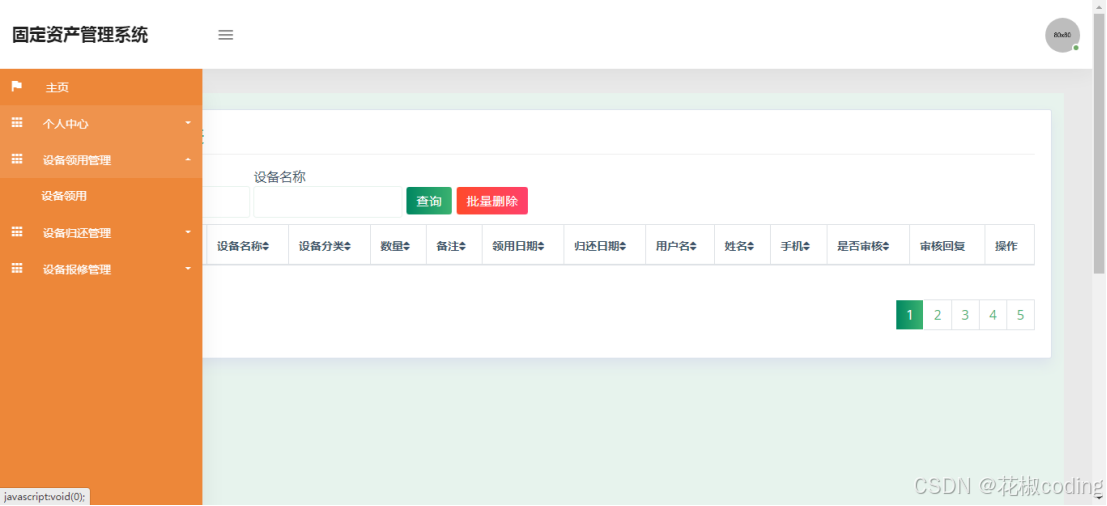This screenshot has height=506, width=1107.
Task: Click the 设备名称 search input field
Action: [328, 202]
